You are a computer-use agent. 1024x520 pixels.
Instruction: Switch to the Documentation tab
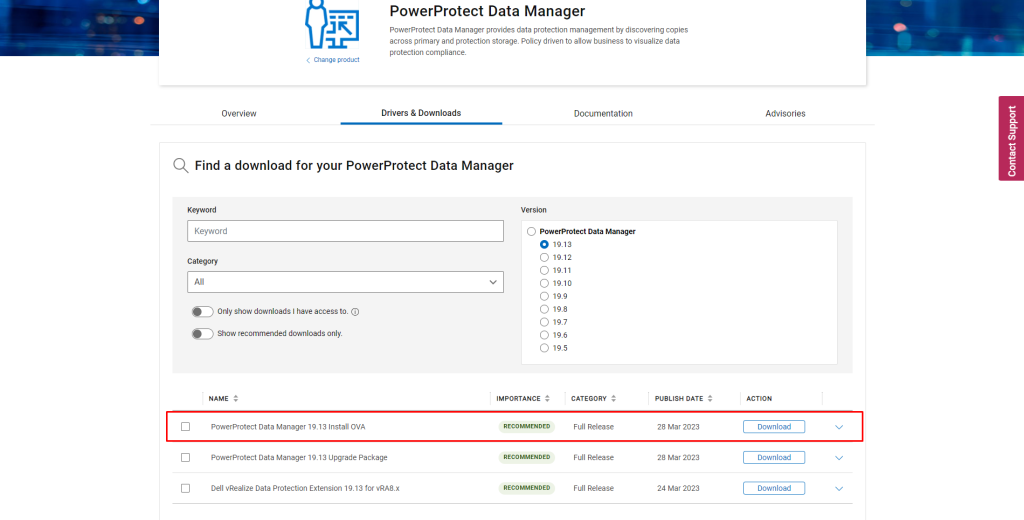tap(603, 113)
